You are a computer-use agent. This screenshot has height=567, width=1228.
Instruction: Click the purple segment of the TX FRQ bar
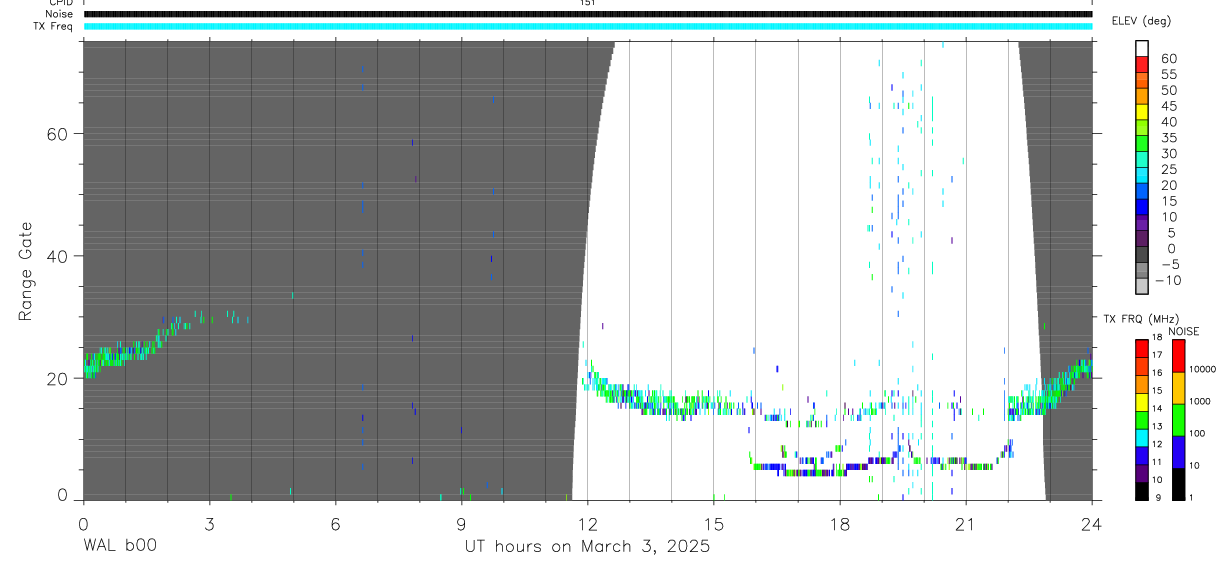pos(1141,473)
